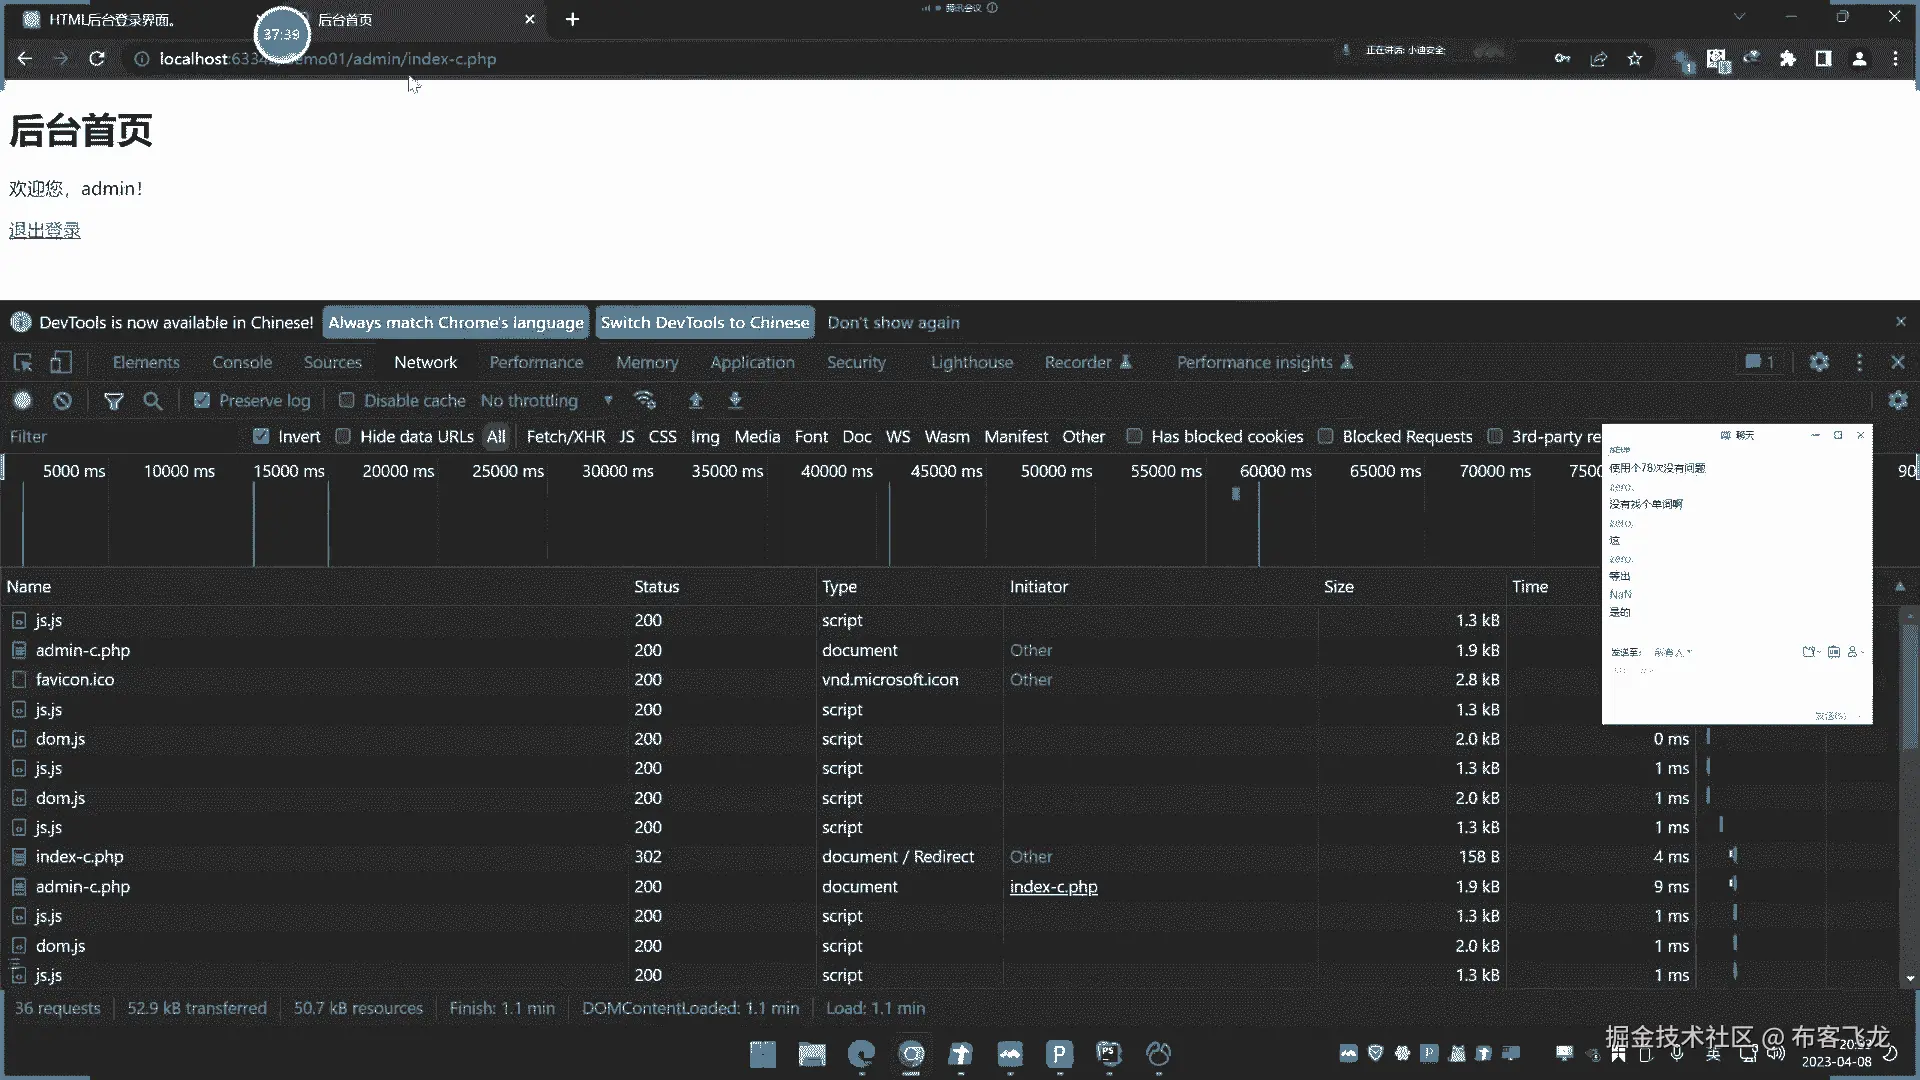Open the DevTools three-dot customize menu
Viewport: 1920px width, 1080px height.
click(x=1859, y=363)
